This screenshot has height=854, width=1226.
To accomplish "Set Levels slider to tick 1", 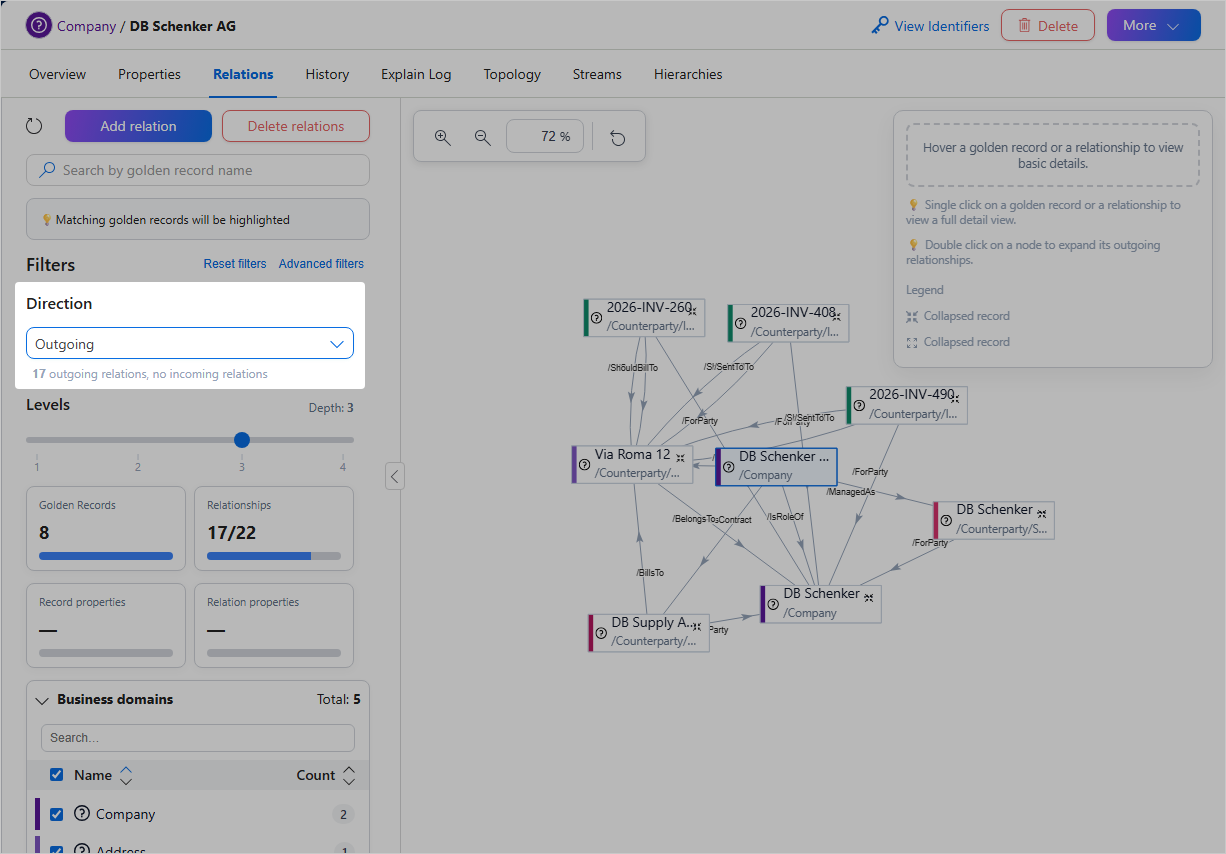I will click(x=37, y=440).
